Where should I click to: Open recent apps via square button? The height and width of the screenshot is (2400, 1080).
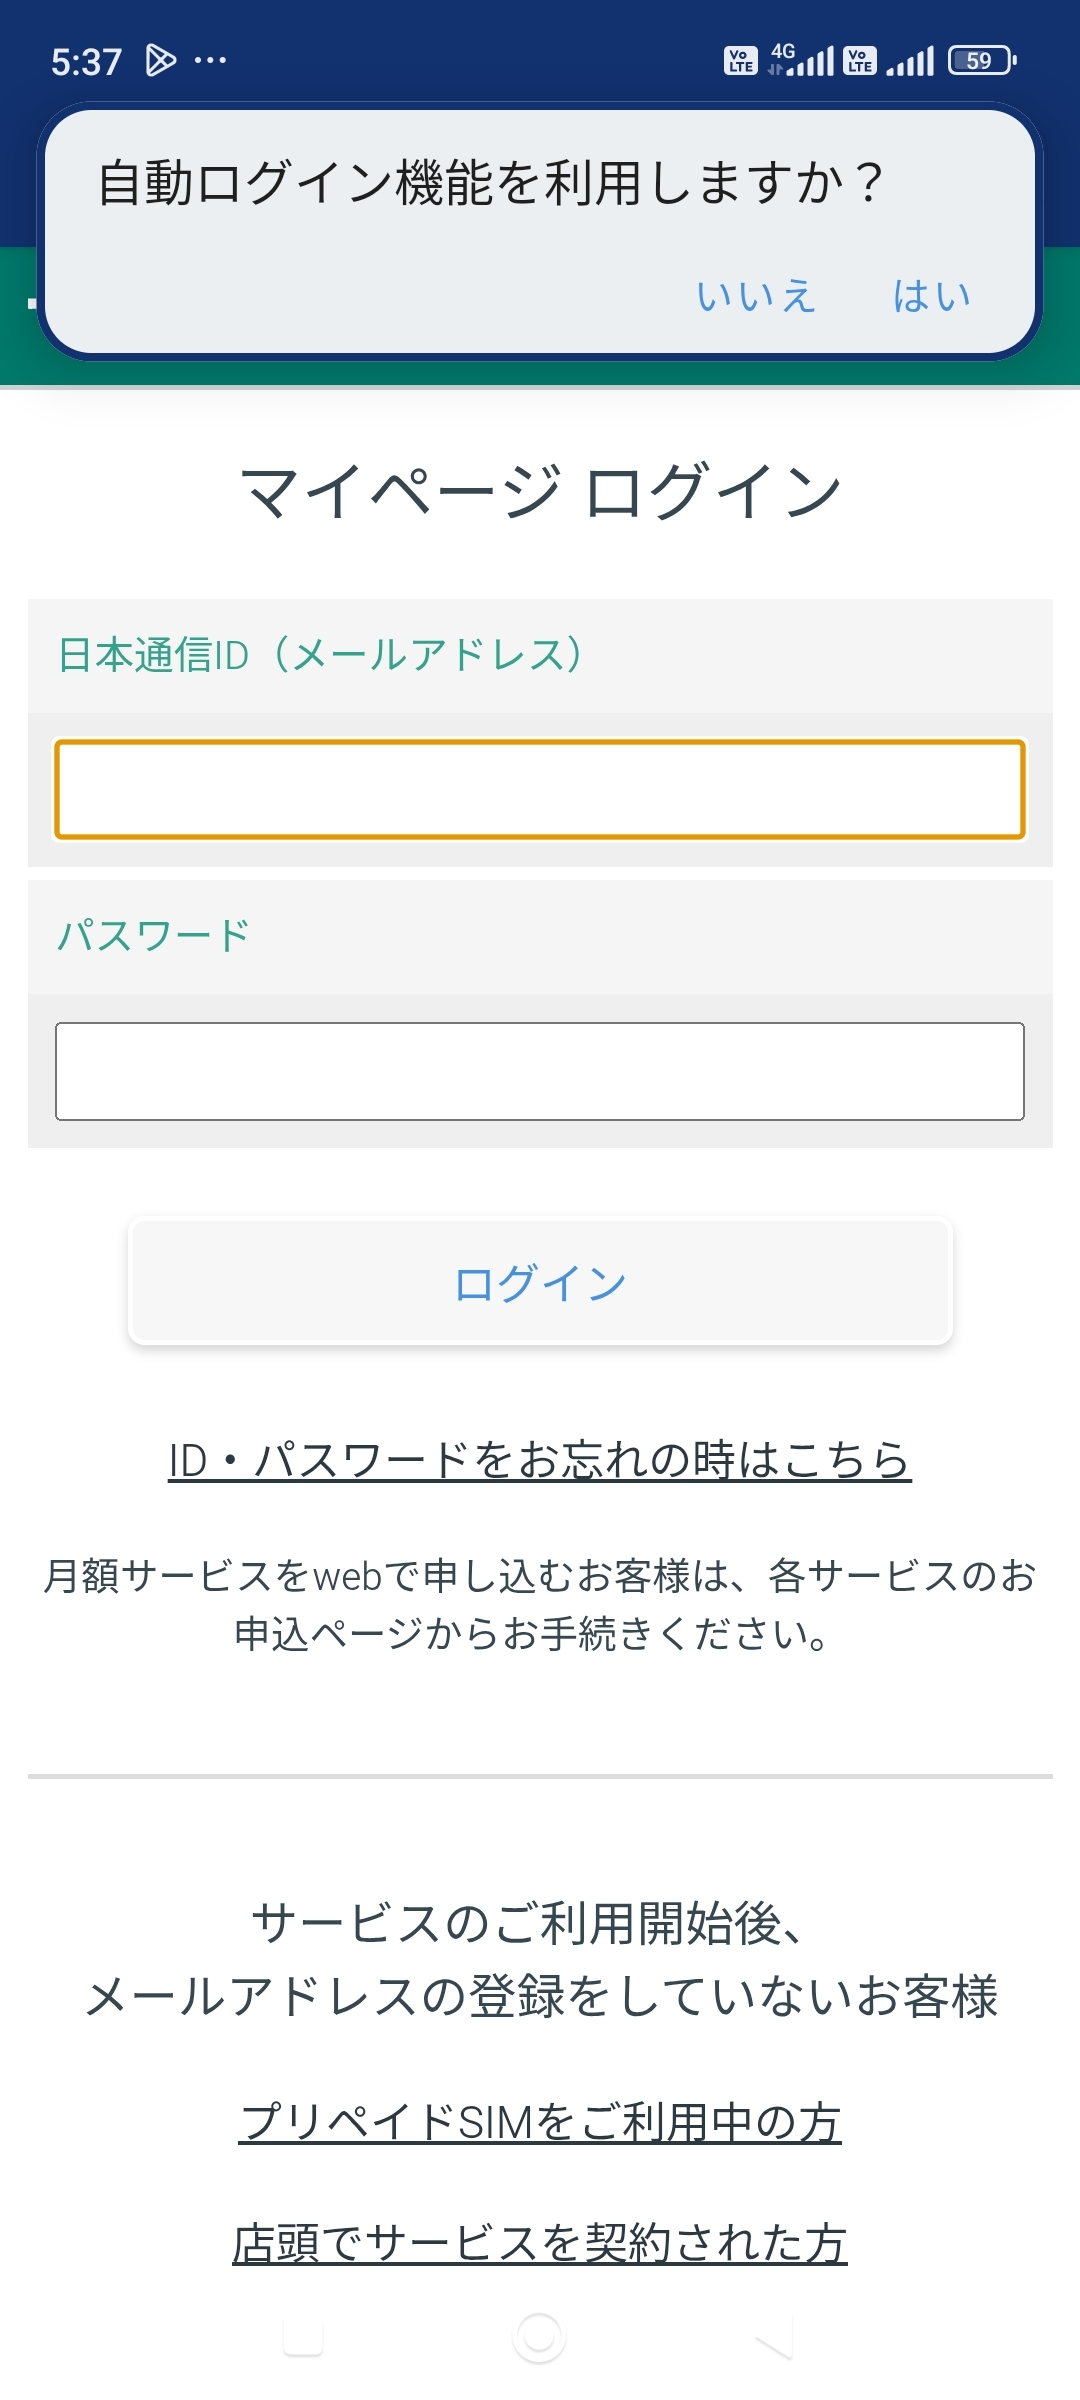[303, 2336]
